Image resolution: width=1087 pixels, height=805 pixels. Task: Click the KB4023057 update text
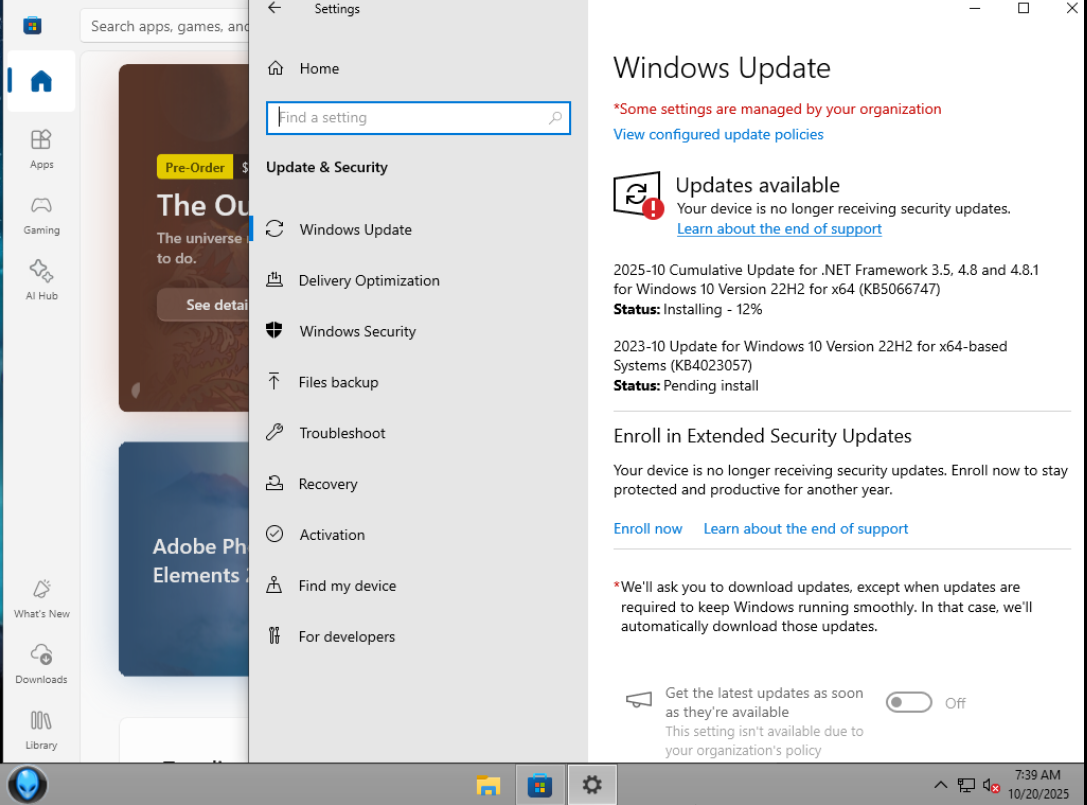(x=810, y=356)
